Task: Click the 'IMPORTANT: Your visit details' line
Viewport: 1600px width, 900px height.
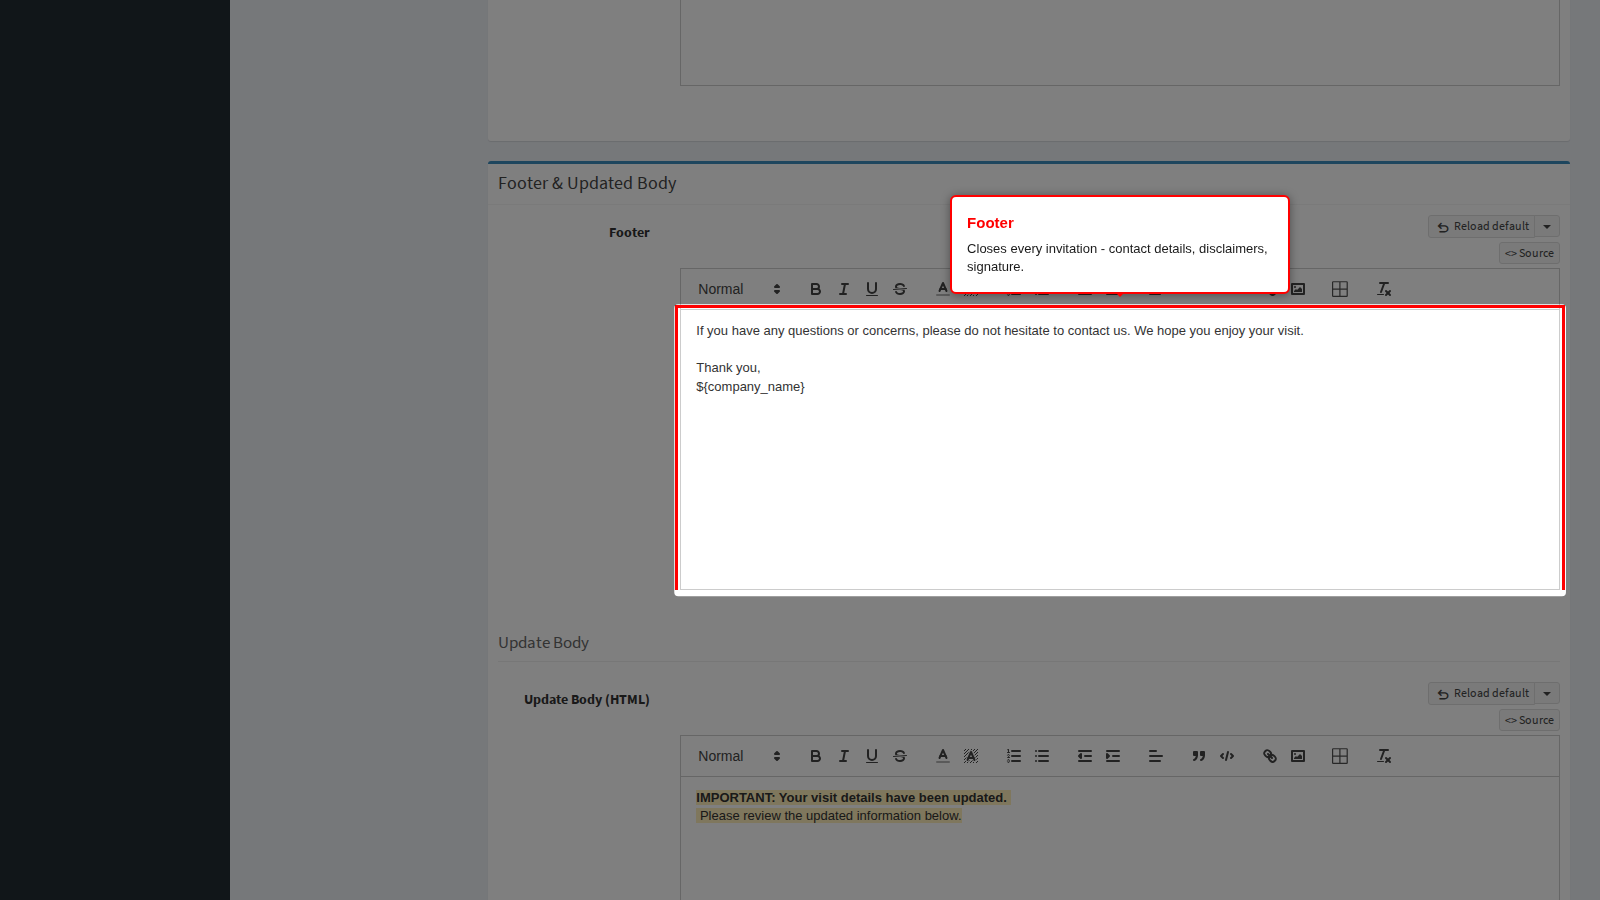Action: (851, 798)
